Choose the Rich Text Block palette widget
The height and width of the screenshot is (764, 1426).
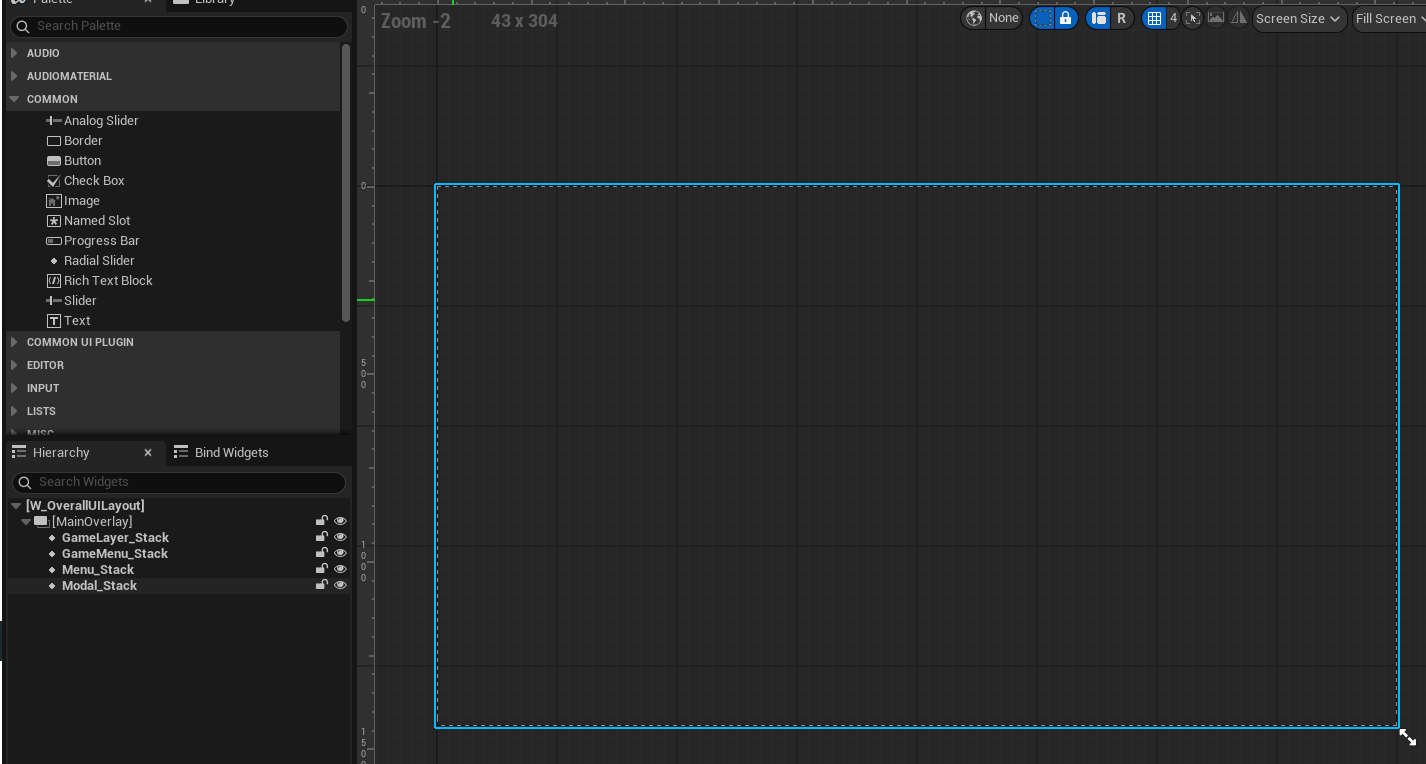point(99,281)
